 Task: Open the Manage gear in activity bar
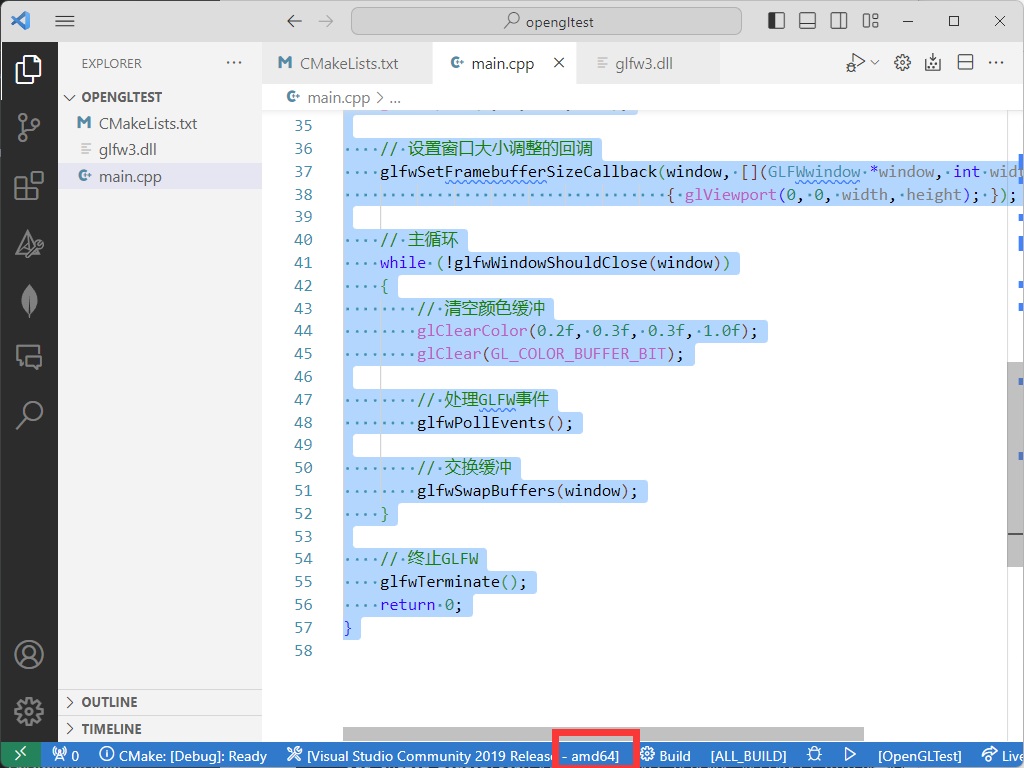[28, 711]
